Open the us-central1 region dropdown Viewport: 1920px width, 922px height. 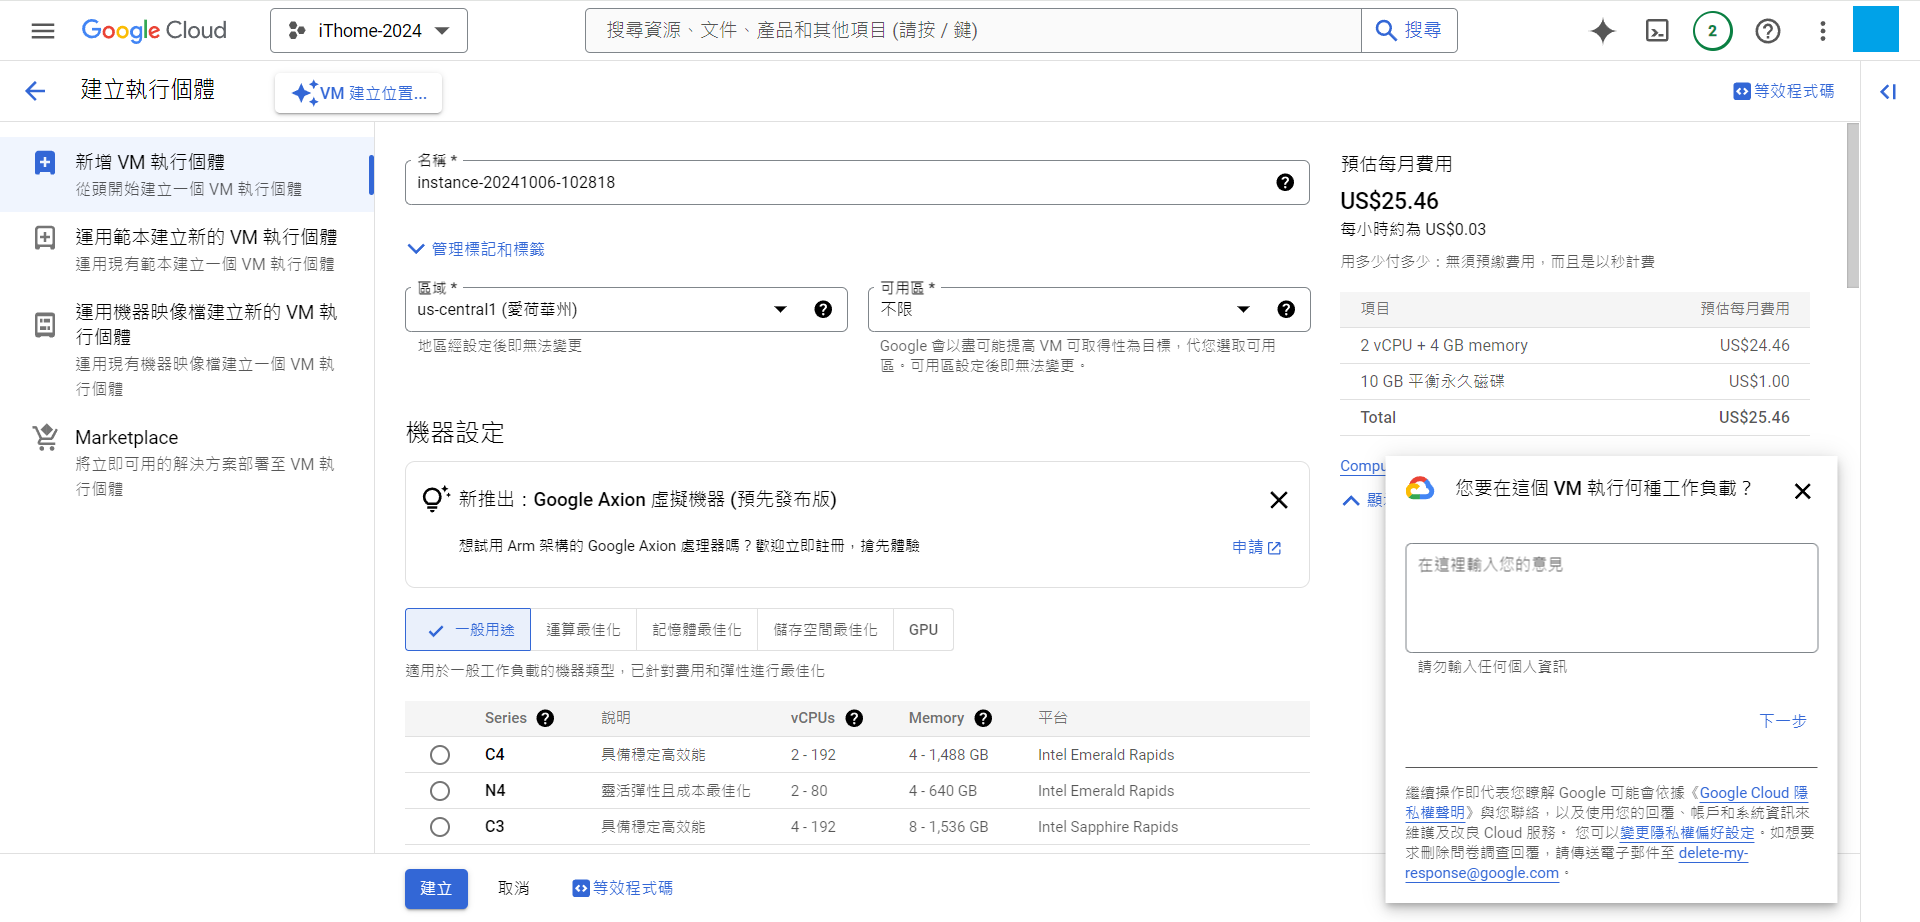click(626, 309)
